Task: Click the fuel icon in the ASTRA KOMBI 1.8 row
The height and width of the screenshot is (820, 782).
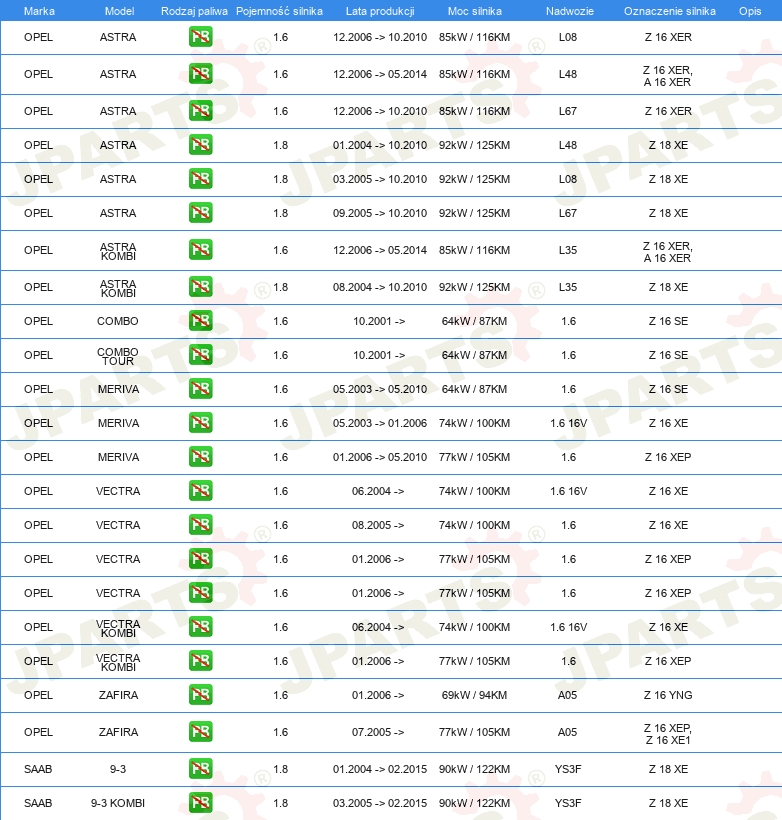Action: pos(200,287)
